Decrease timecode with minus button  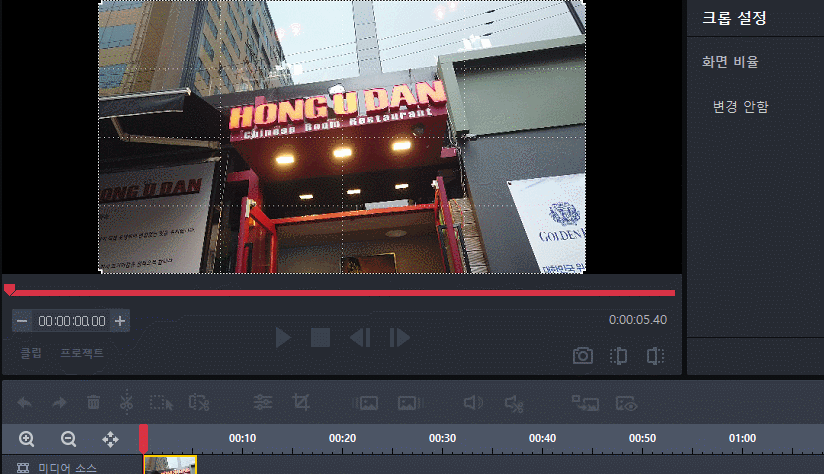click(22, 321)
